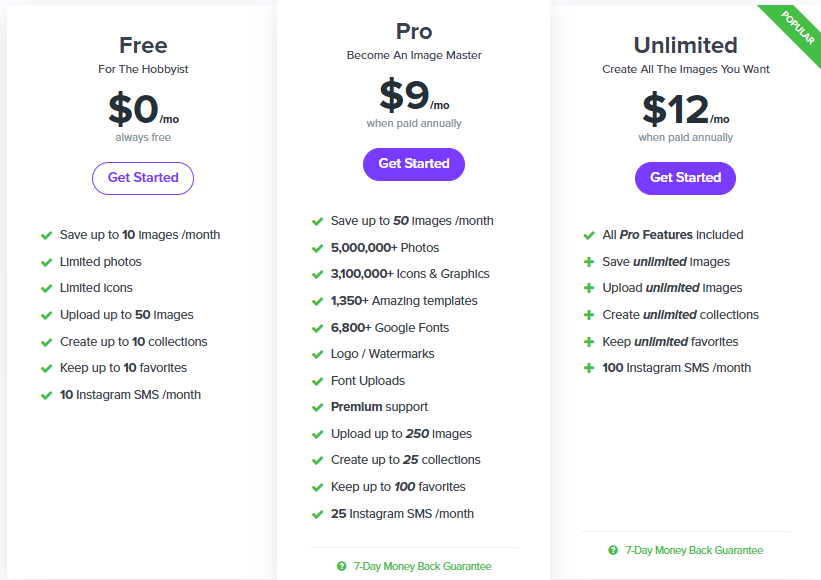Click the plus icon beside 100 Instagram SMS /month
The height and width of the screenshot is (580, 821).
589,368
